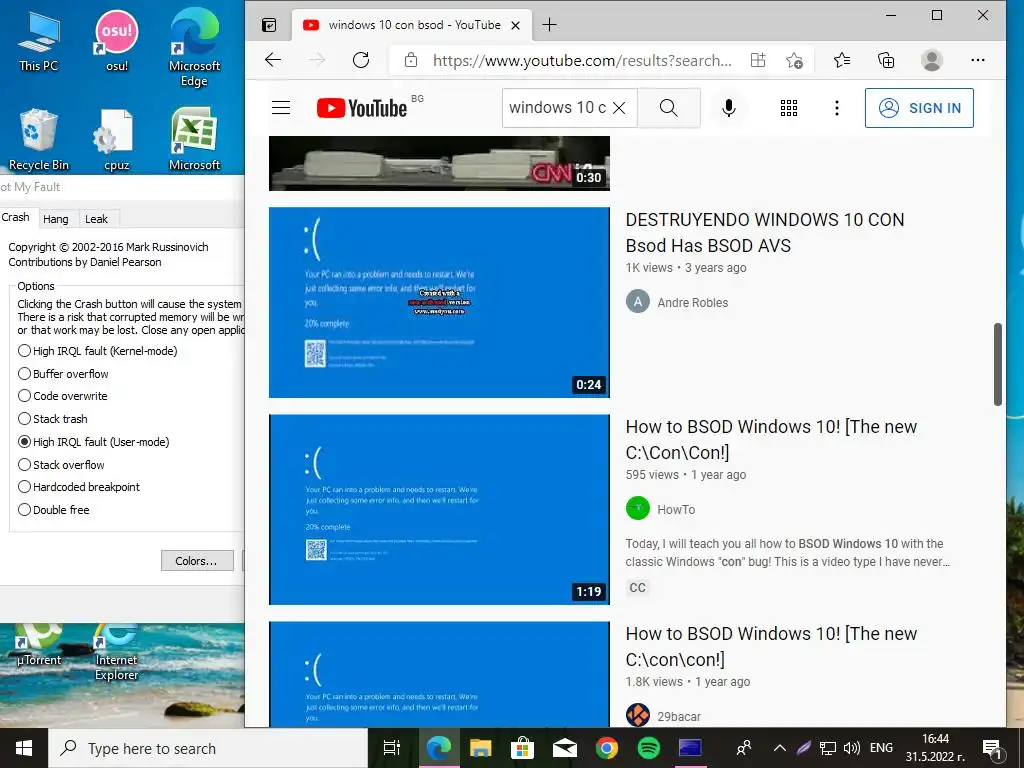This screenshot has height=768, width=1024.
Task: Switch to the Hang tab in Not My Fault
Action: (x=56, y=219)
